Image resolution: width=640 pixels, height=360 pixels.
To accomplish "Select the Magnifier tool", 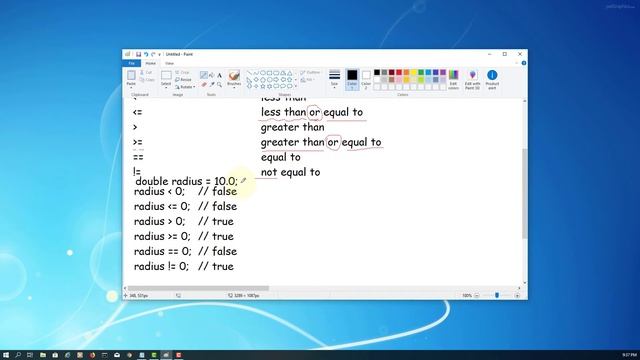I will 219,84.
